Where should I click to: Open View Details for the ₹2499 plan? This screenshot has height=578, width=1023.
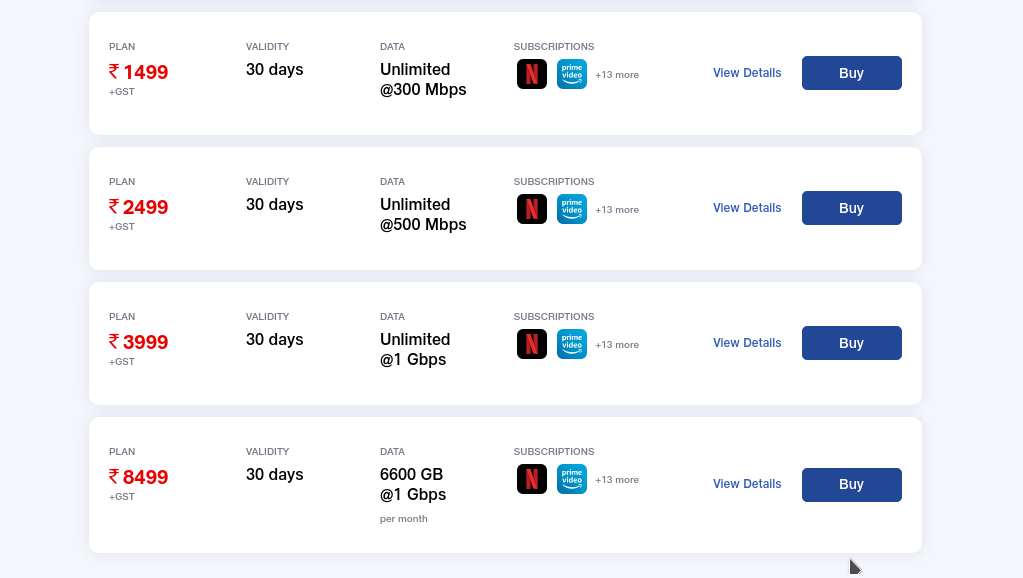pyautogui.click(x=747, y=208)
